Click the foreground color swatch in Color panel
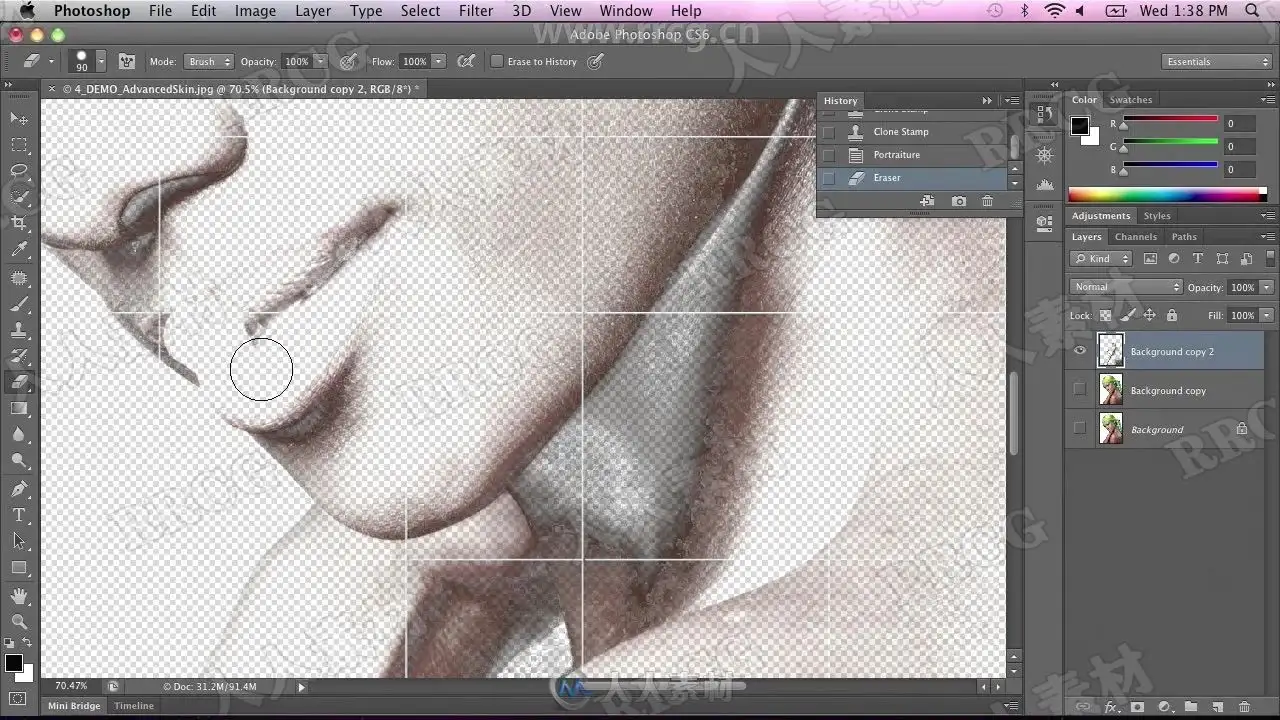Image resolution: width=1280 pixels, height=720 pixels. point(1080,126)
